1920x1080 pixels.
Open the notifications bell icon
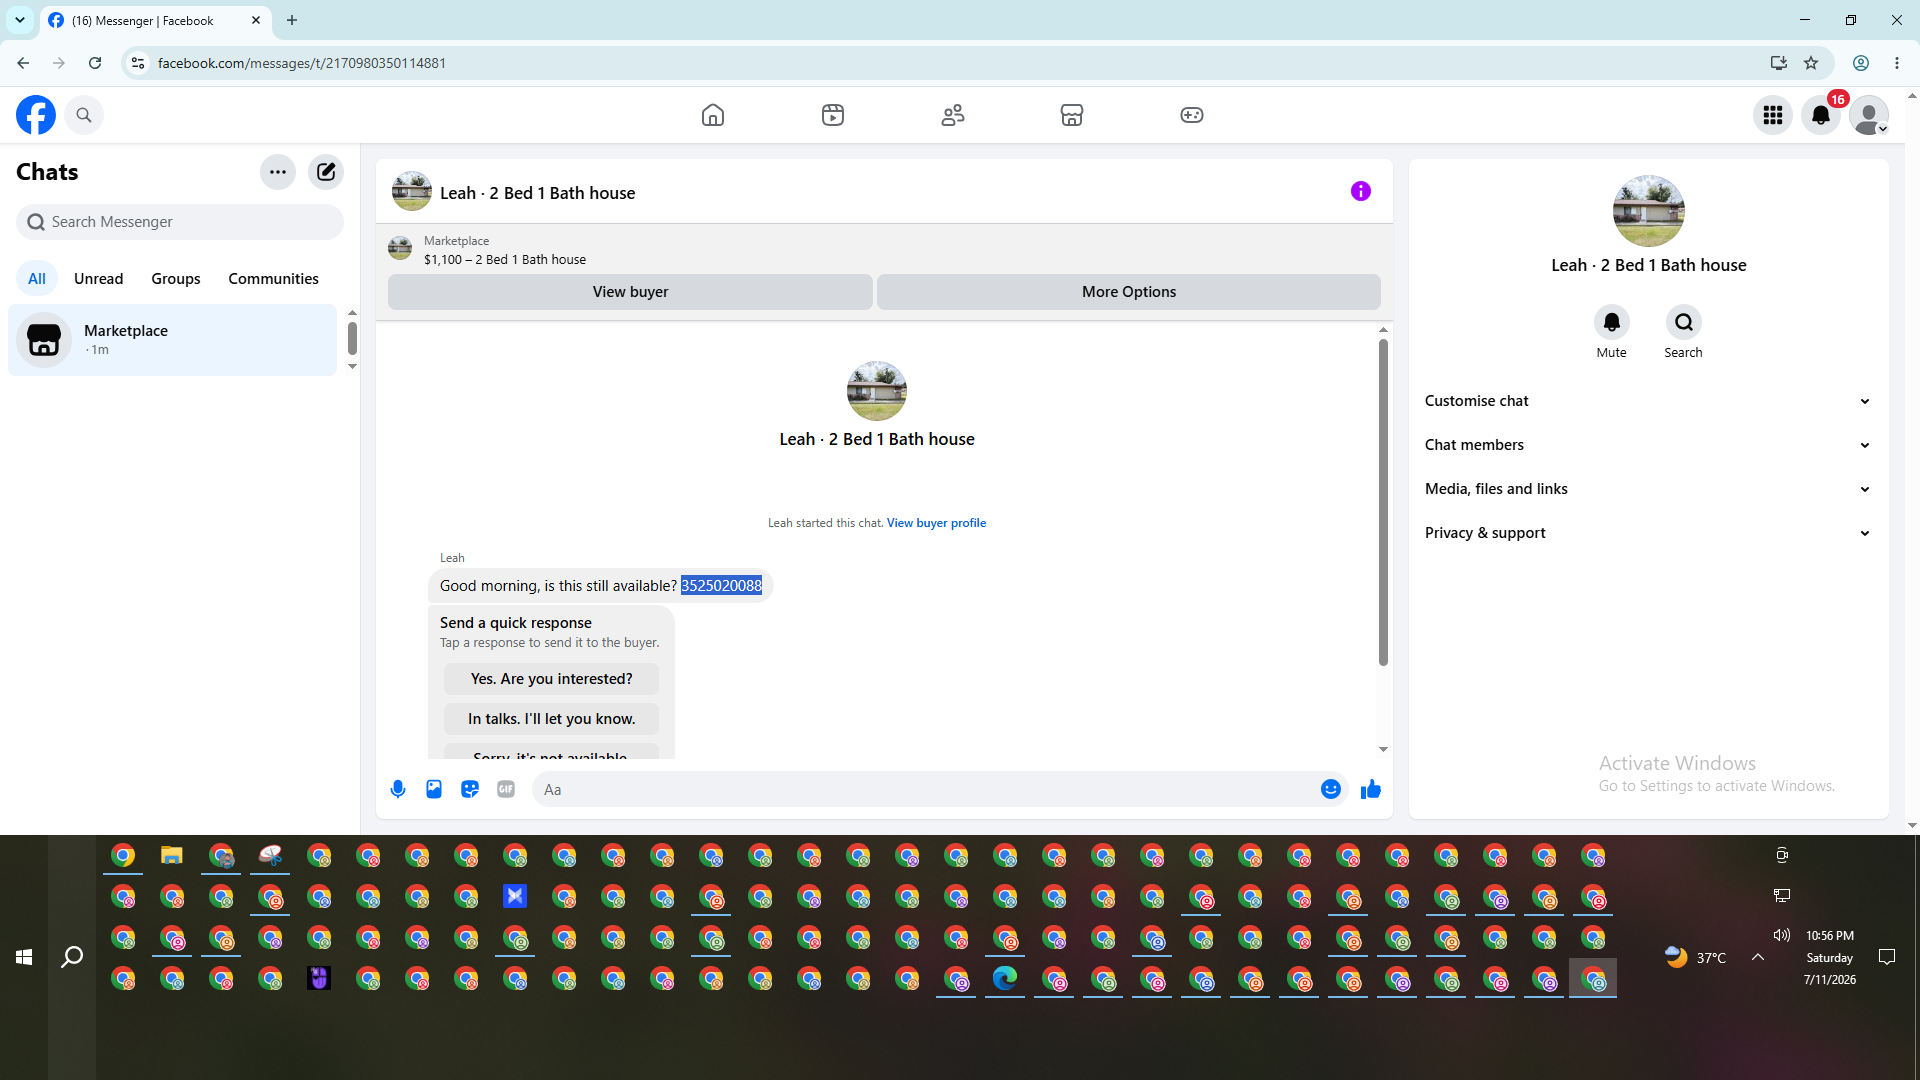(1821, 115)
